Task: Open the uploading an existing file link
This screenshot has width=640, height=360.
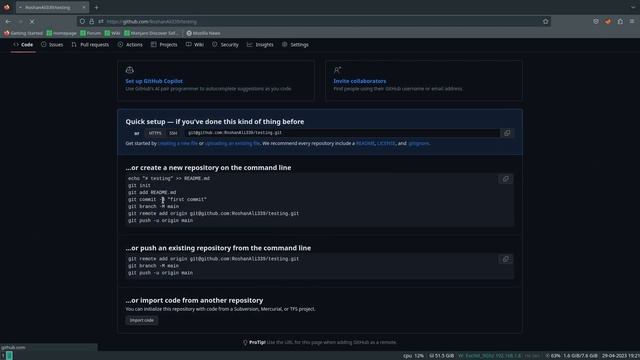Action: click(x=232, y=143)
